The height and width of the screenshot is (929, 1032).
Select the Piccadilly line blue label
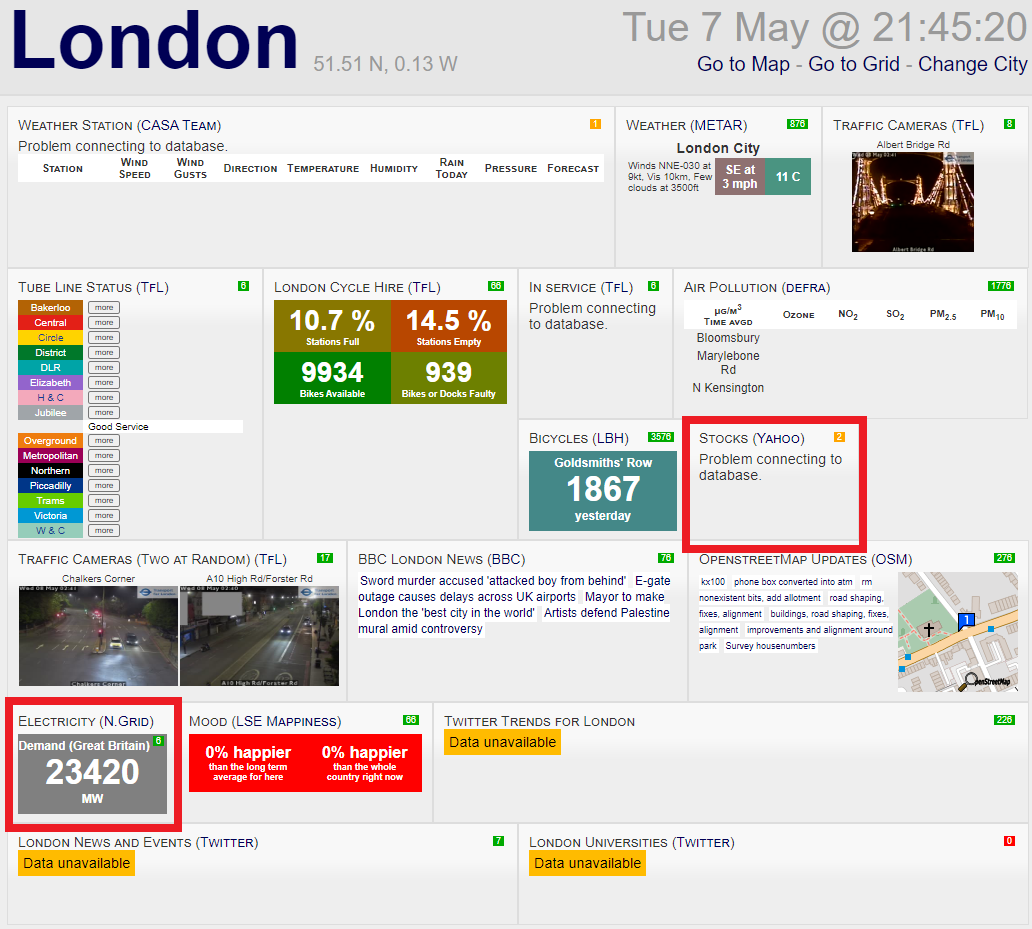(51, 486)
